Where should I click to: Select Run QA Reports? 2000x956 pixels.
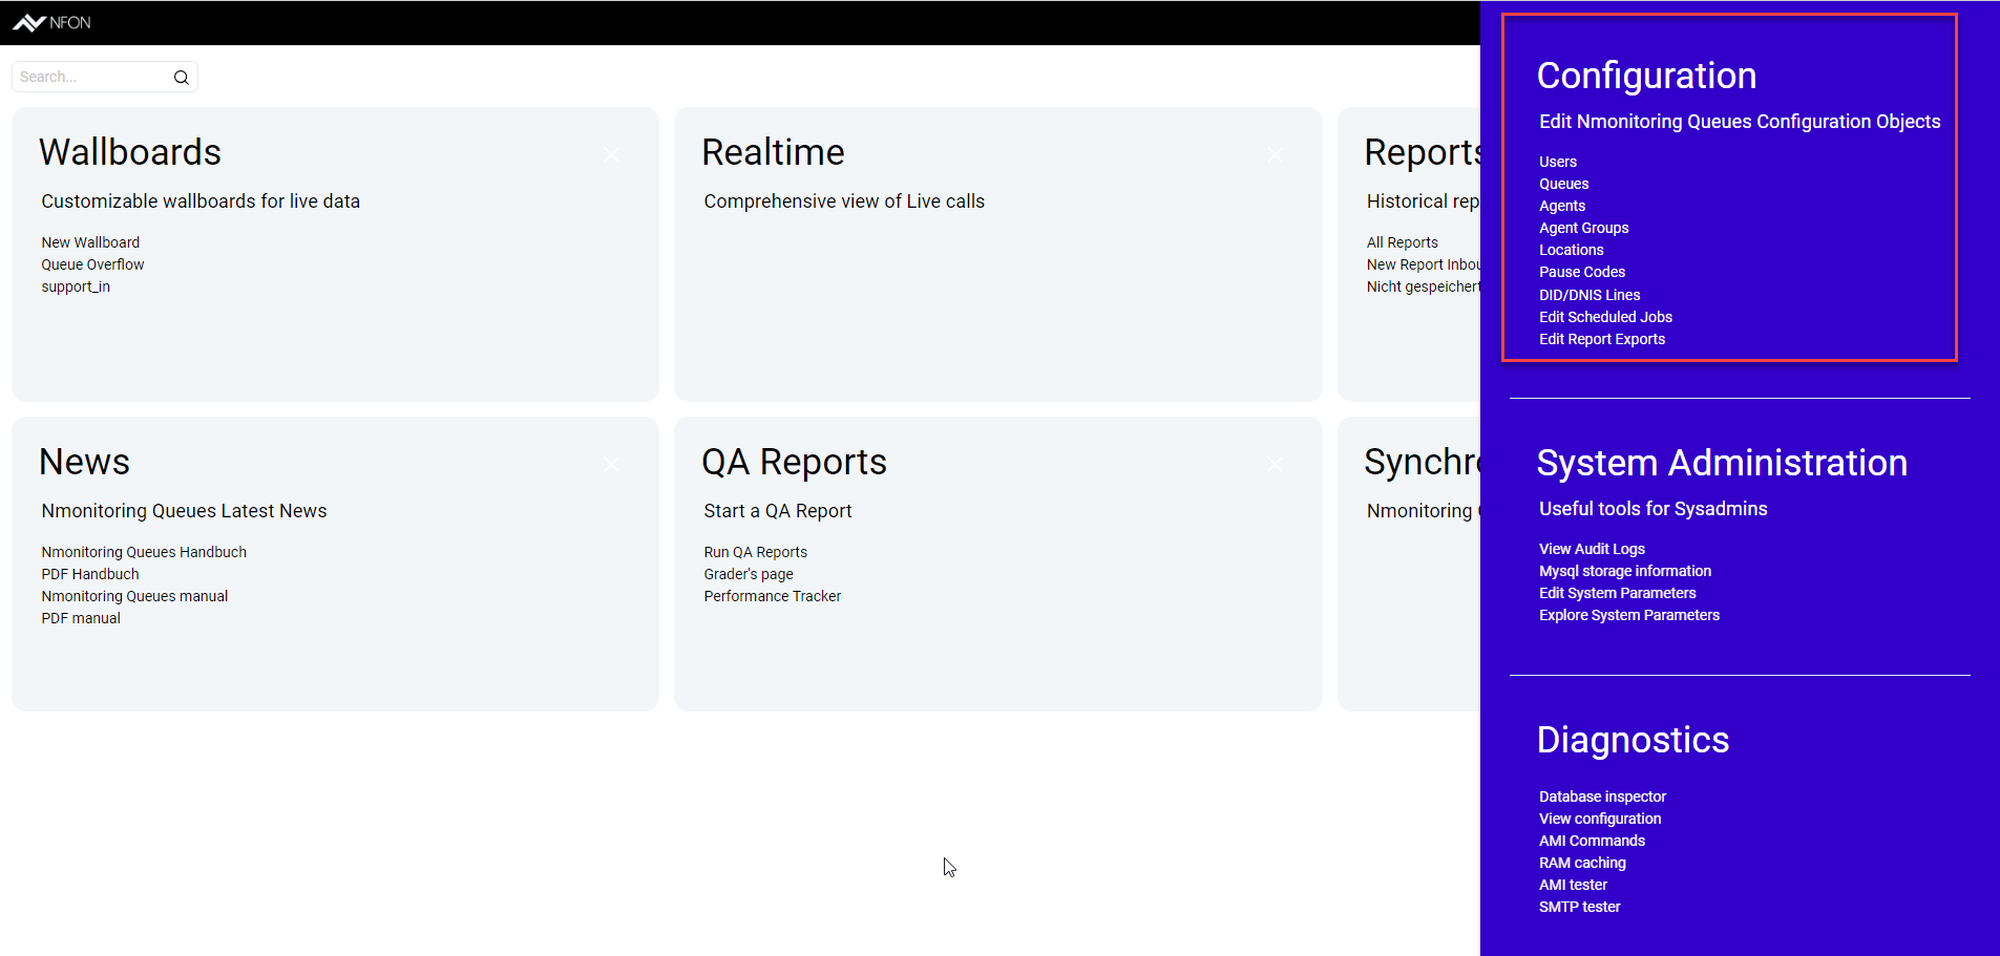pyautogui.click(x=755, y=552)
